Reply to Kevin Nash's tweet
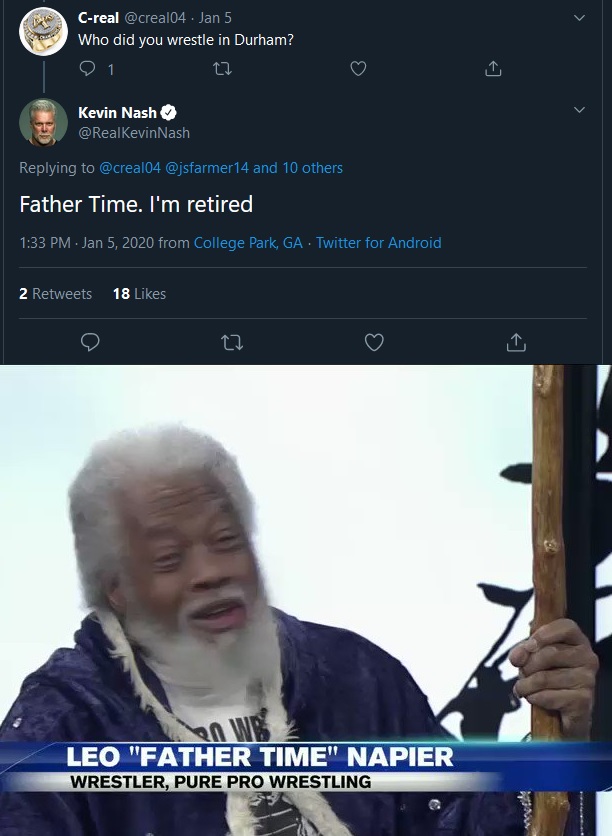612x836 pixels. click(90, 342)
